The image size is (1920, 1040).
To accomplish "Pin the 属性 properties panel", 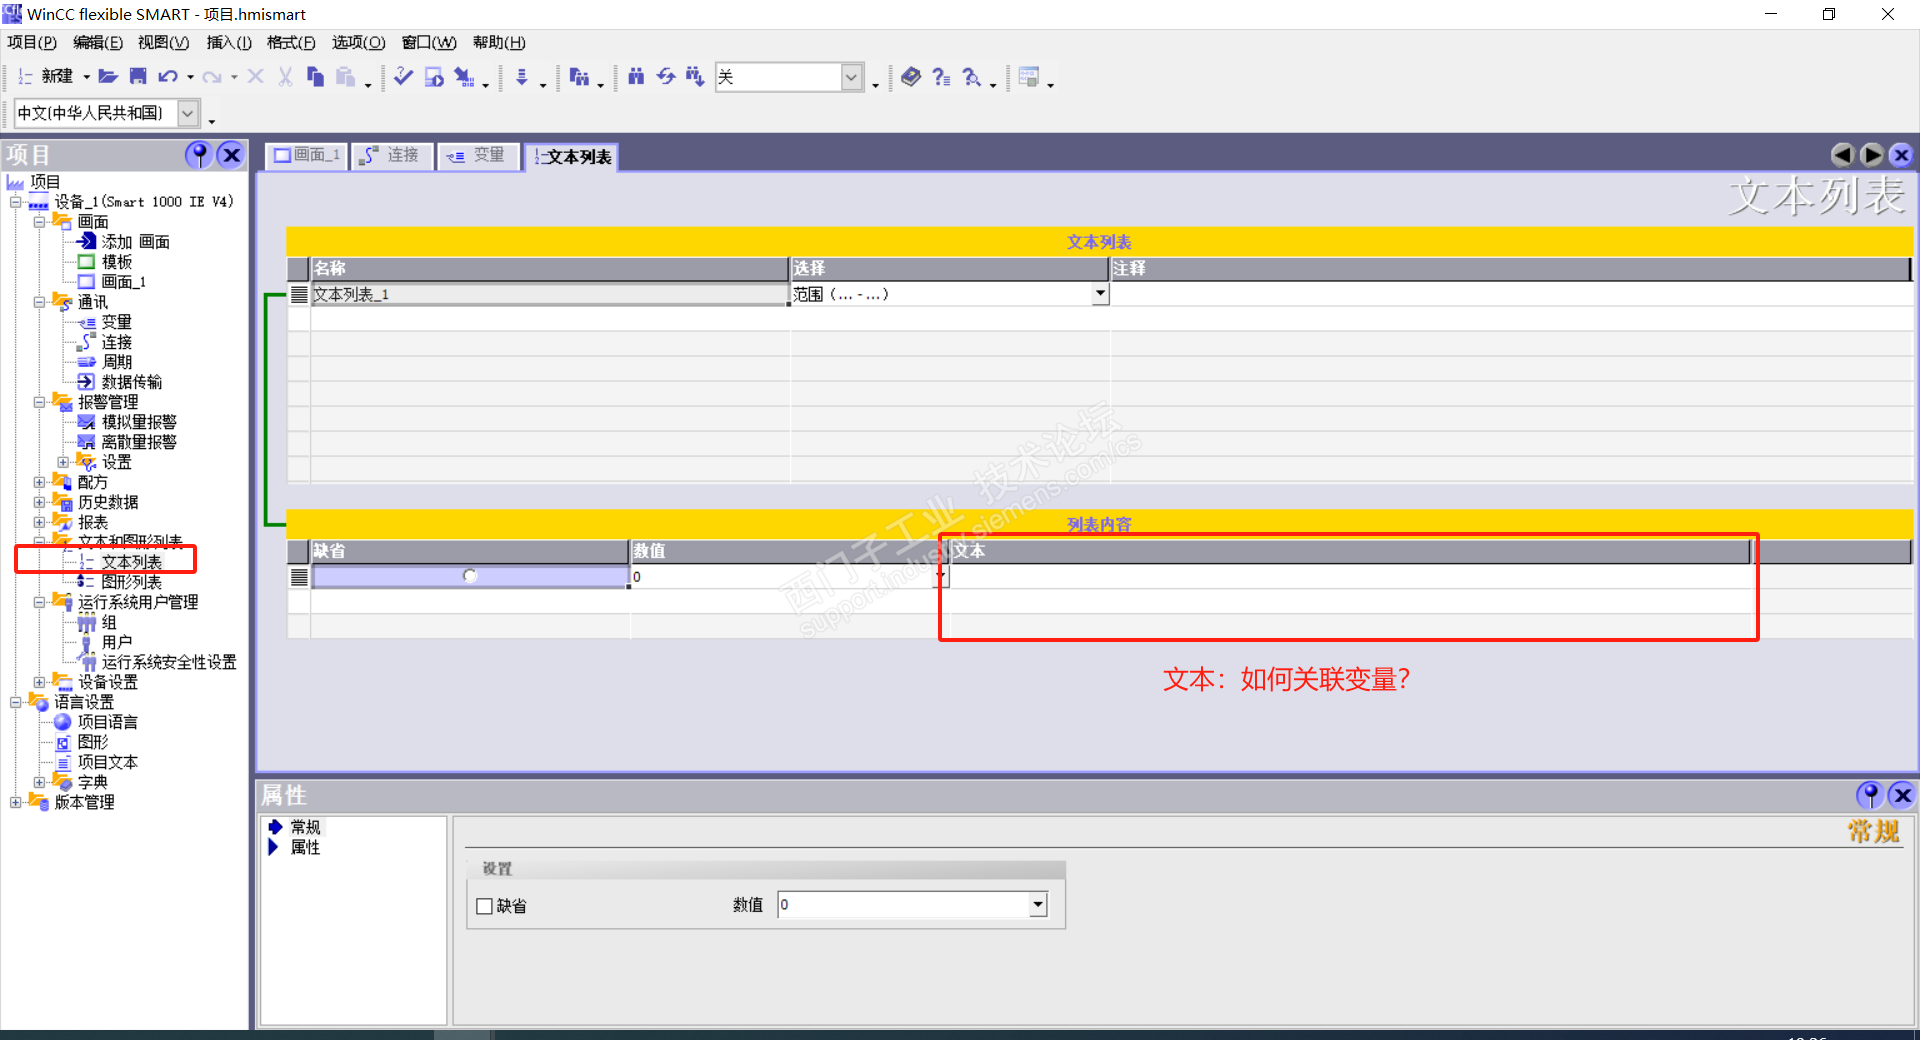I will tap(1869, 795).
